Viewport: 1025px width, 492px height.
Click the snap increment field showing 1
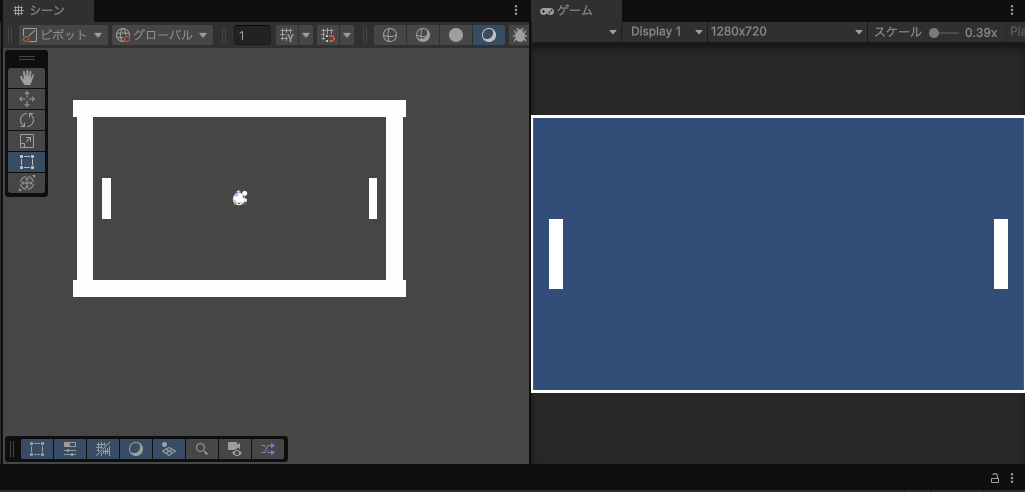(x=252, y=35)
